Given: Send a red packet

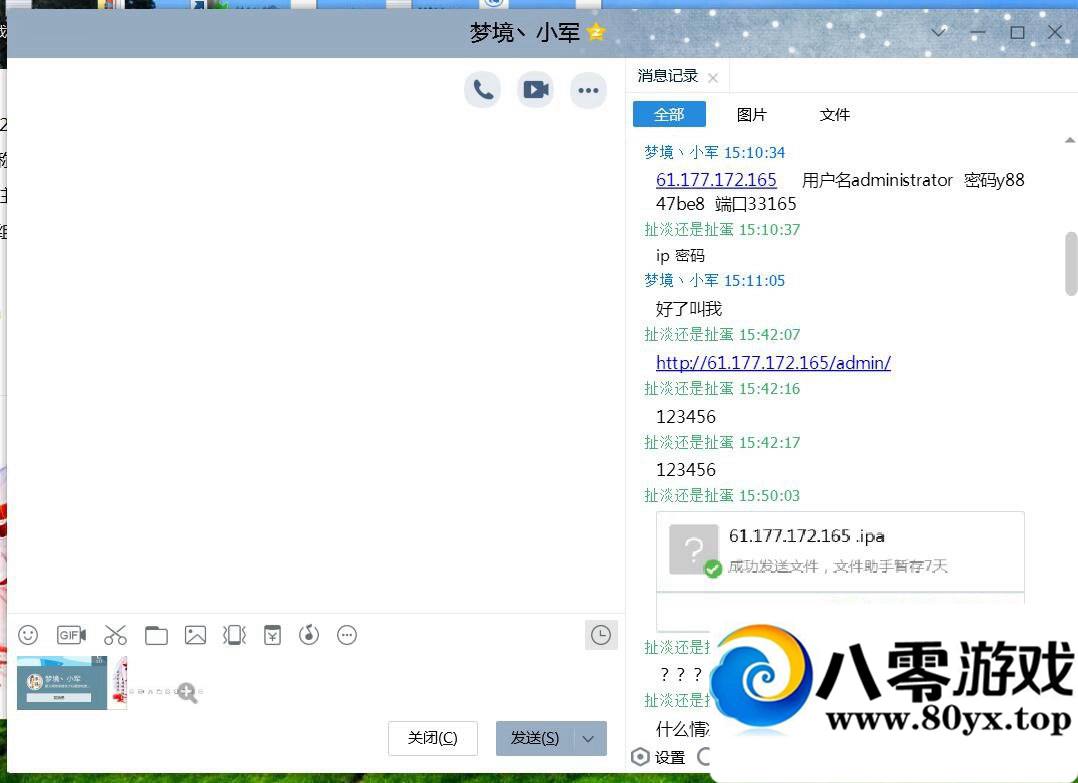Looking at the screenshot, I should [x=271, y=635].
